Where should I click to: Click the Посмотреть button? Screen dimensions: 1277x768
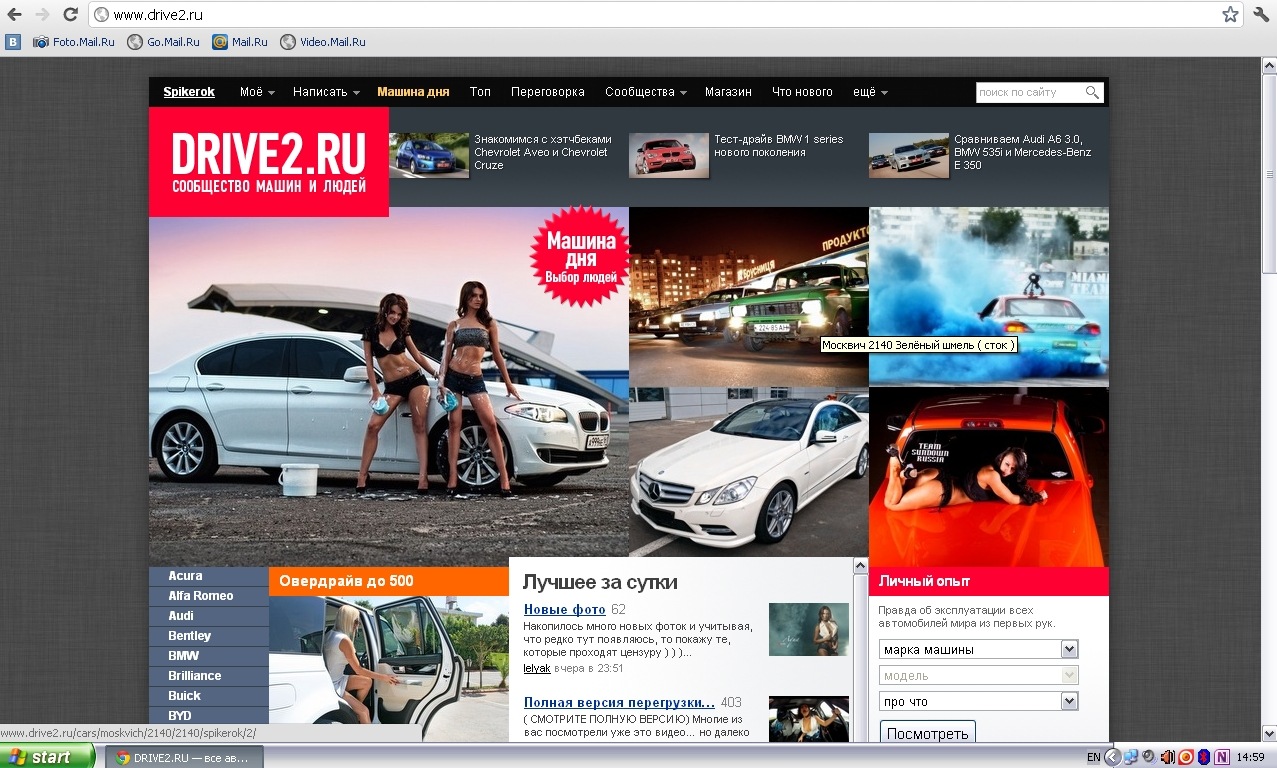pos(928,733)
